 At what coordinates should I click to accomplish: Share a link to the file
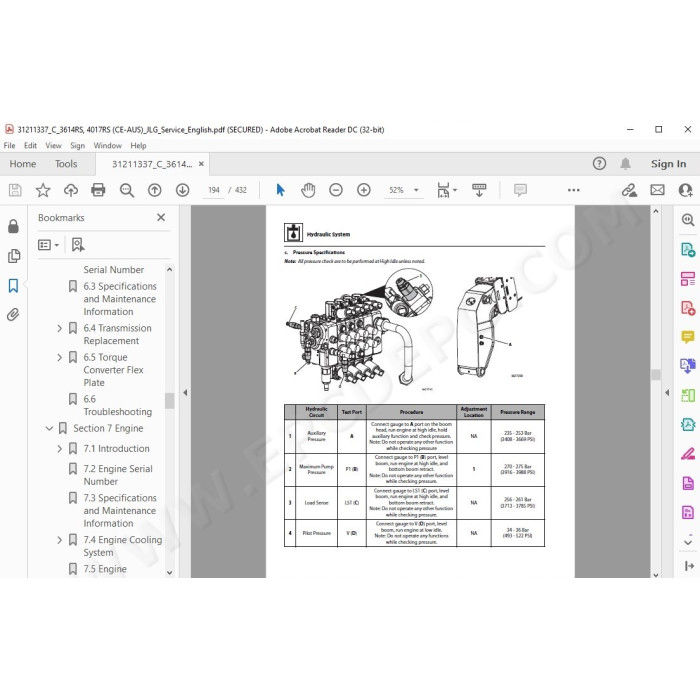(629, 190)
